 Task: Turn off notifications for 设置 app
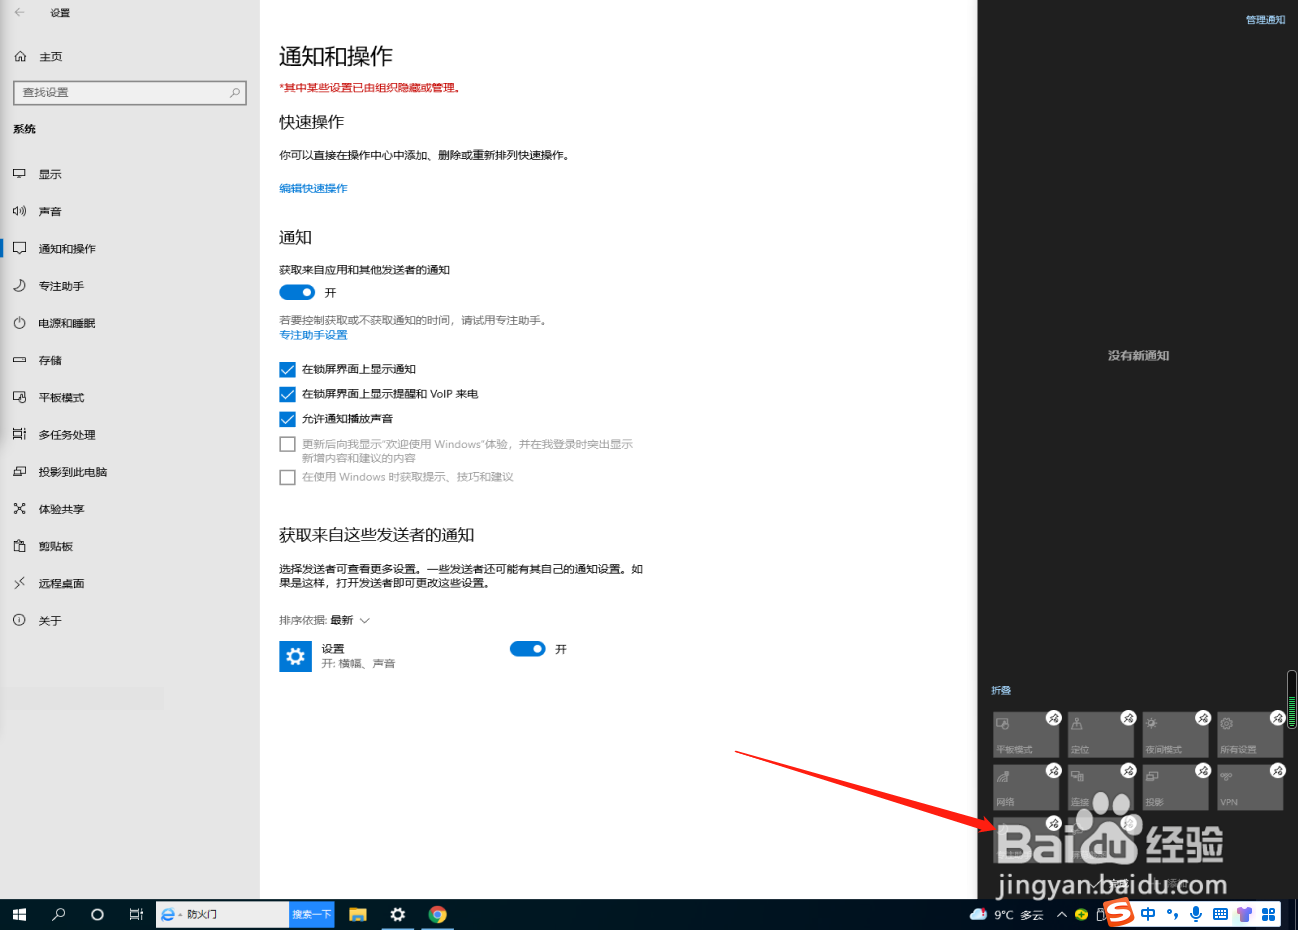527,648
